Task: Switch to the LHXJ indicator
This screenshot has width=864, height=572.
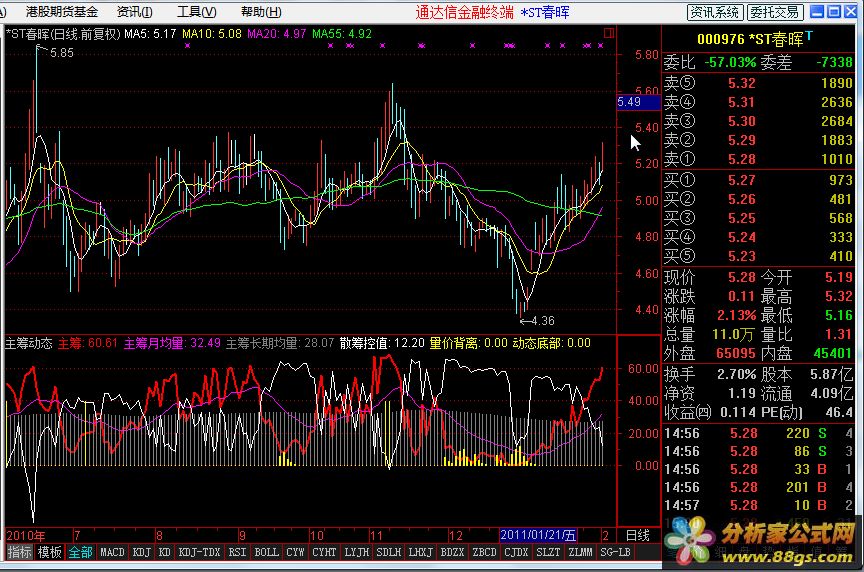Action: 420,552
